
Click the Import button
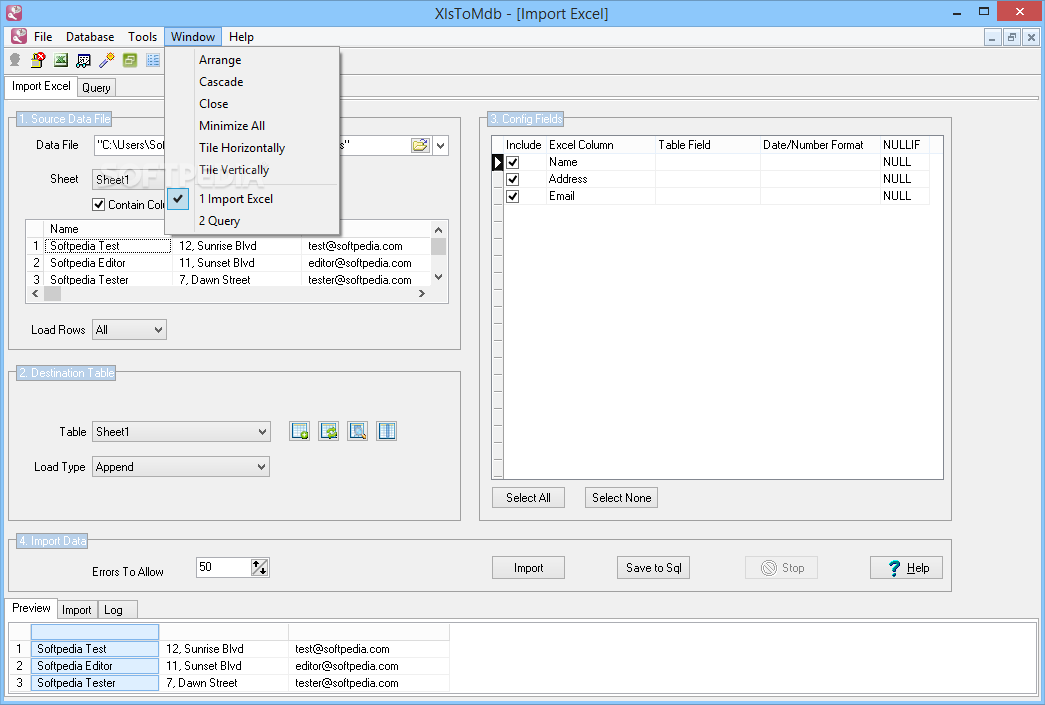528,568
